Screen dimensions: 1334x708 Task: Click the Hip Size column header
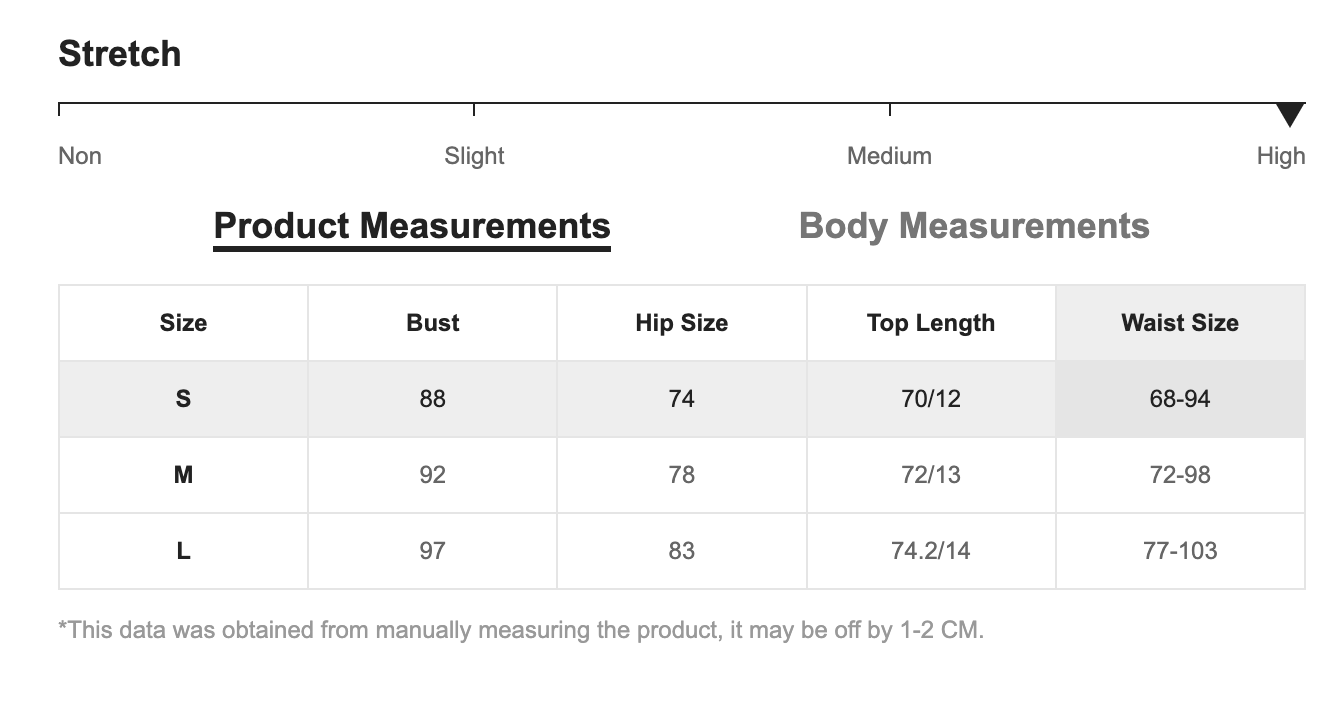pyautogui.click(x=681, y=323)
